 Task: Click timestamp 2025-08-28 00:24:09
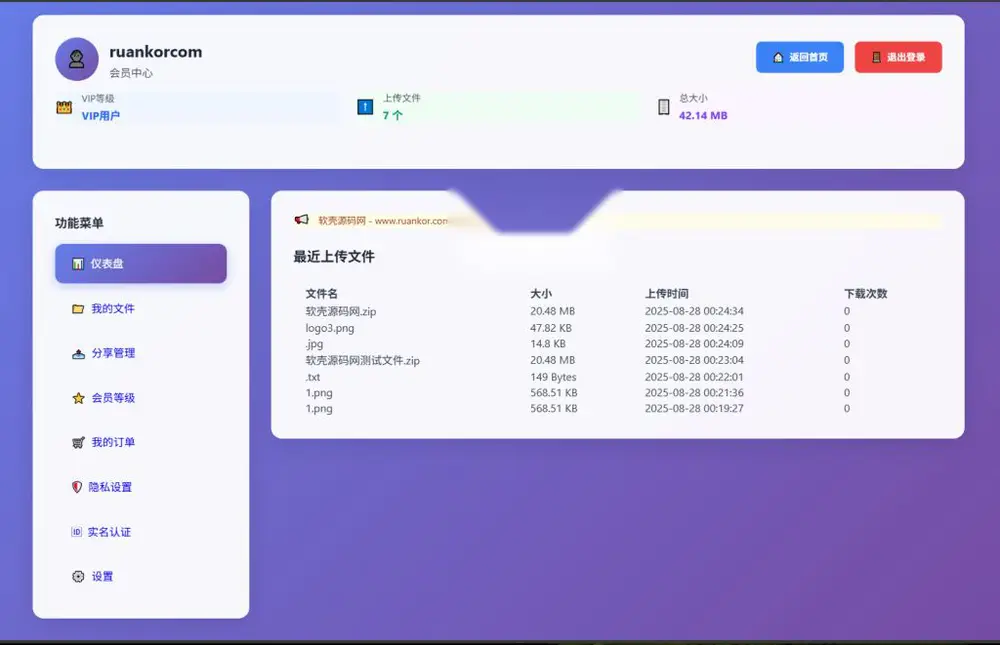[694, 344]
